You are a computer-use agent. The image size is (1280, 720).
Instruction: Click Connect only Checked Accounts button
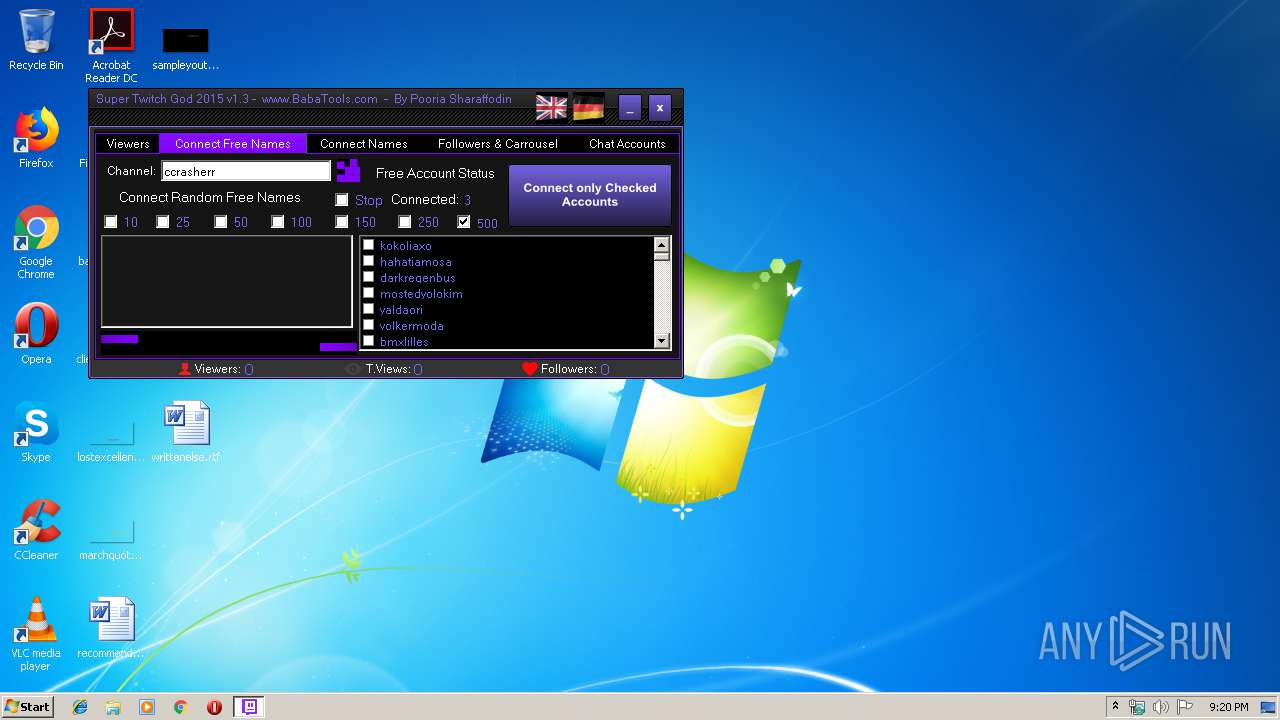(590, 195)
